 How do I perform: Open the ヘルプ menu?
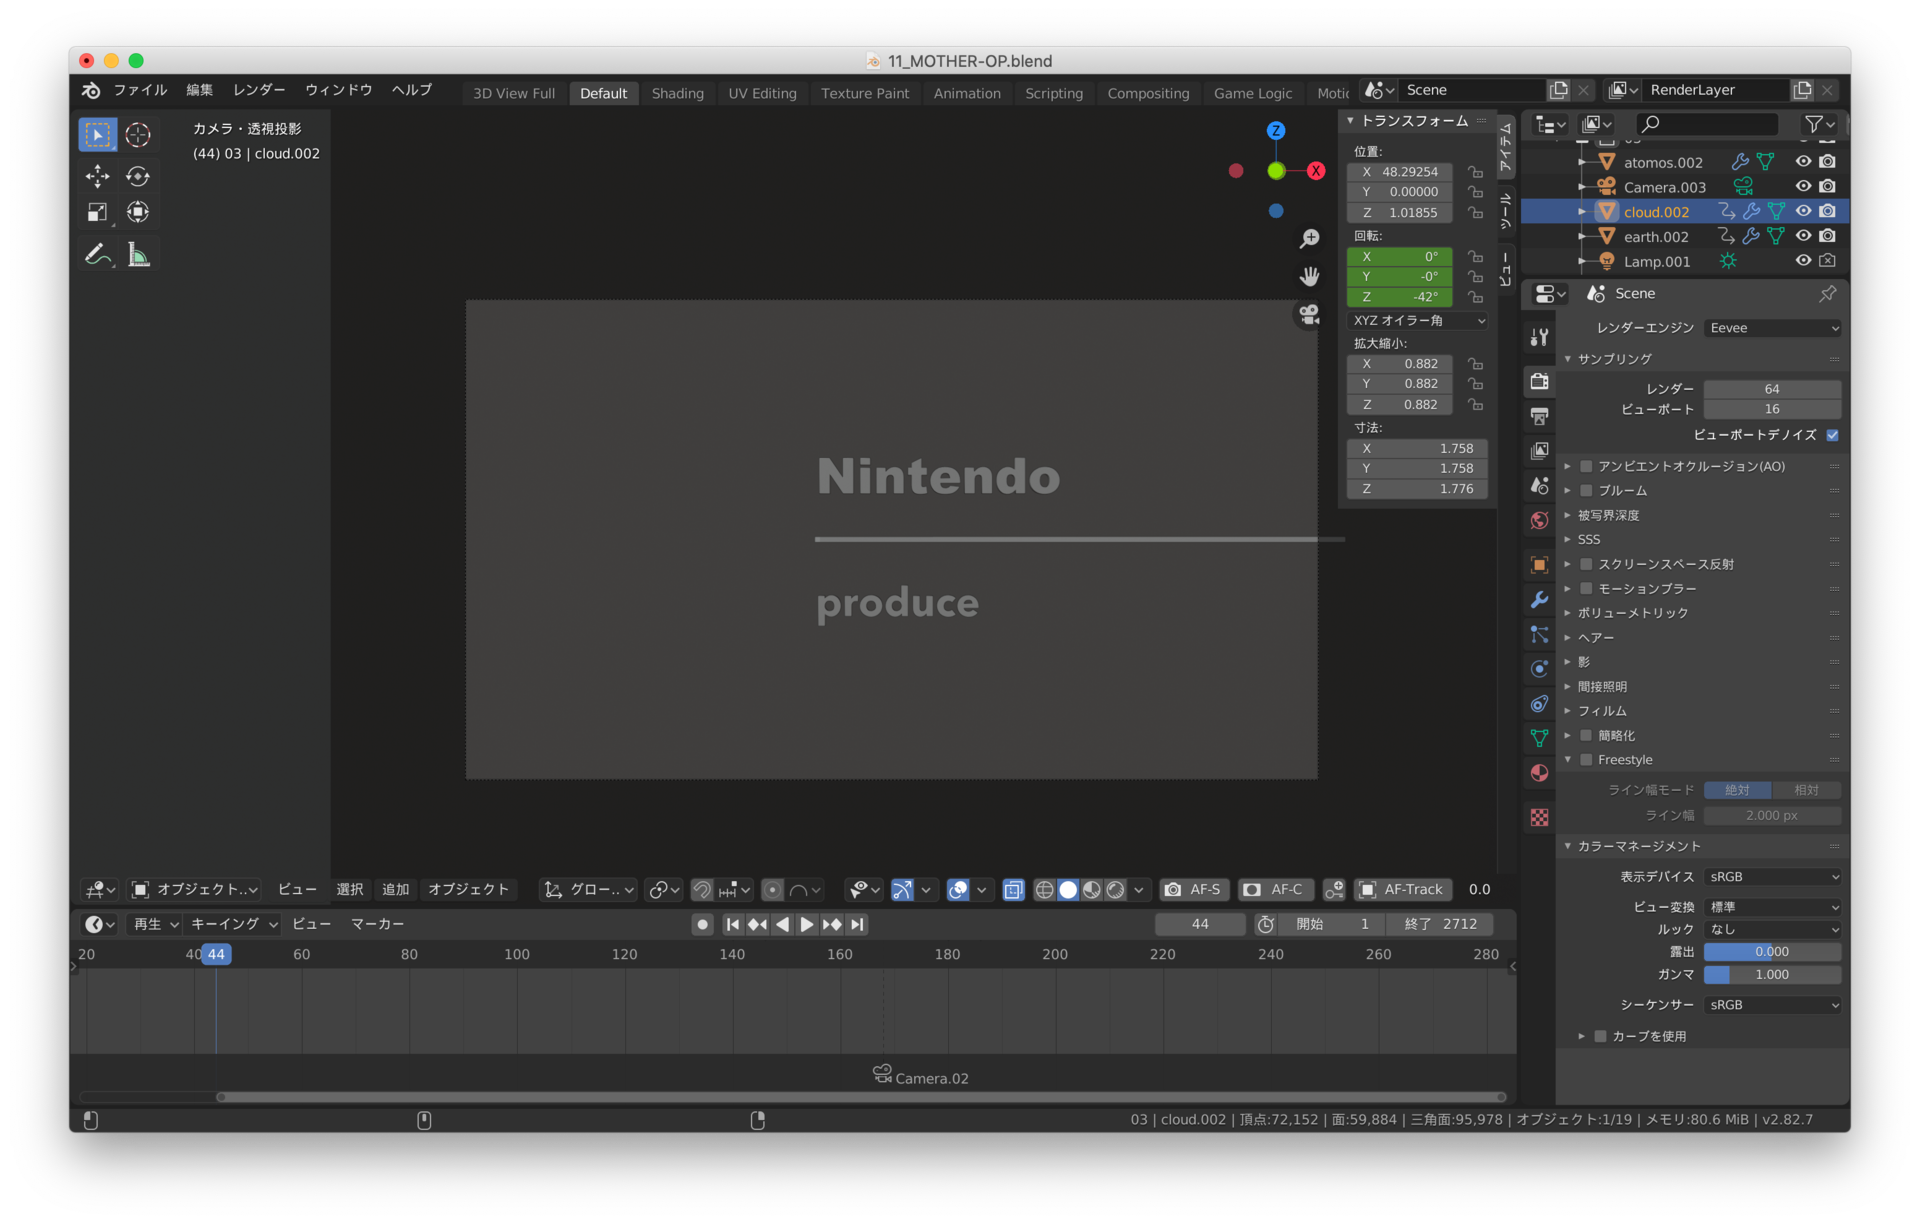pos(412,90)
